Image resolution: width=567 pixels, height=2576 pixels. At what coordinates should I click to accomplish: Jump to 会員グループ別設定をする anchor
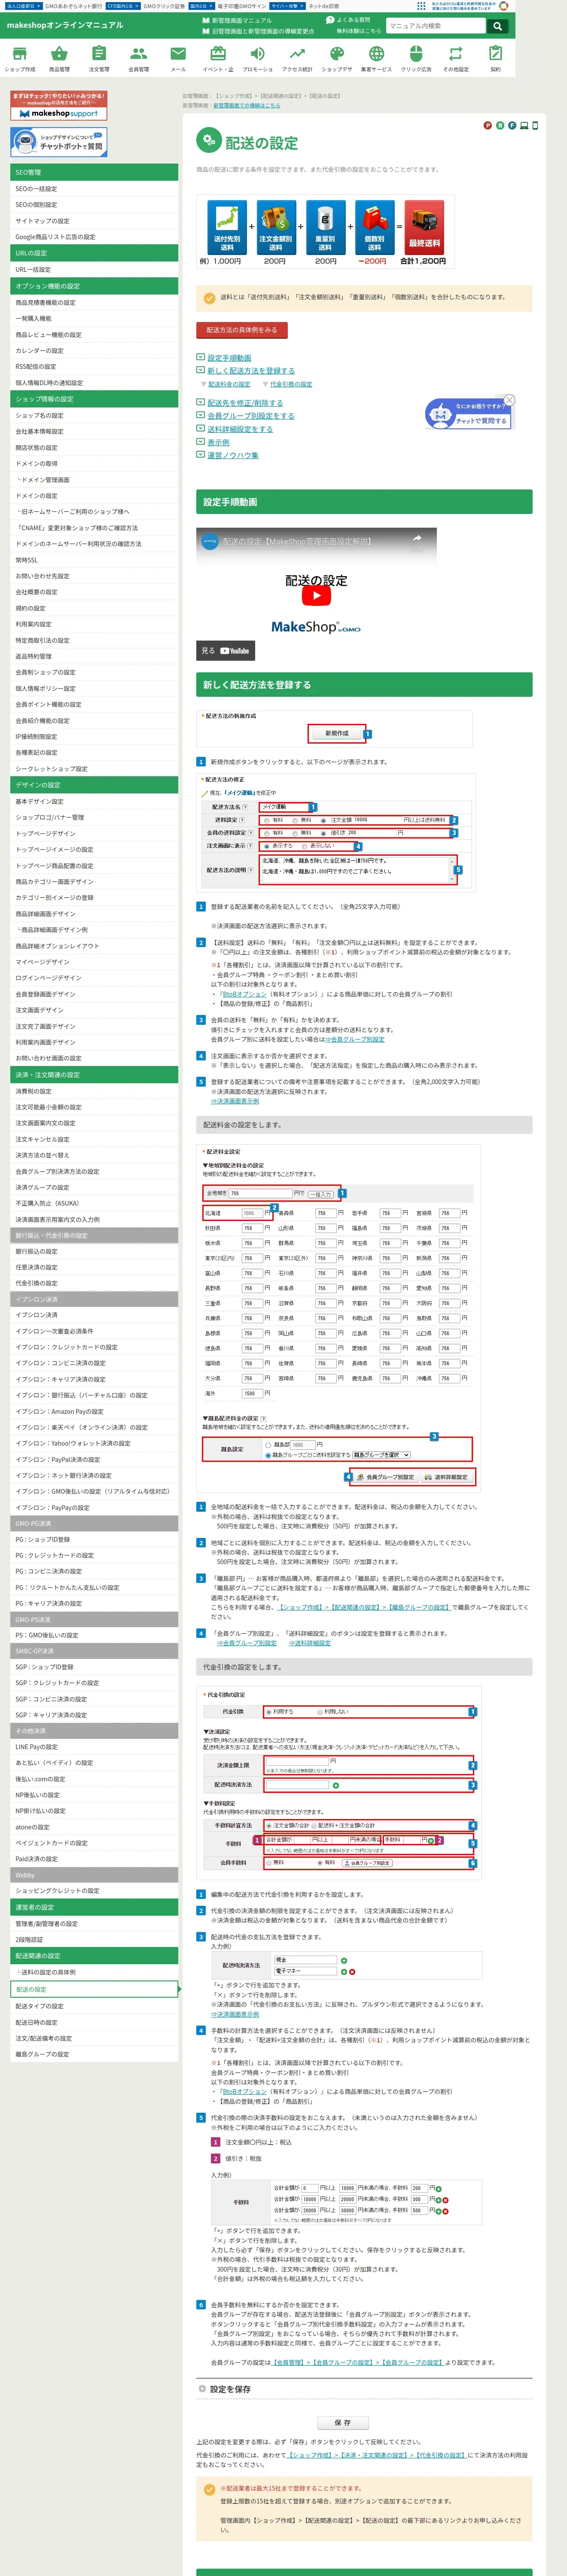[x=251, y=416]
